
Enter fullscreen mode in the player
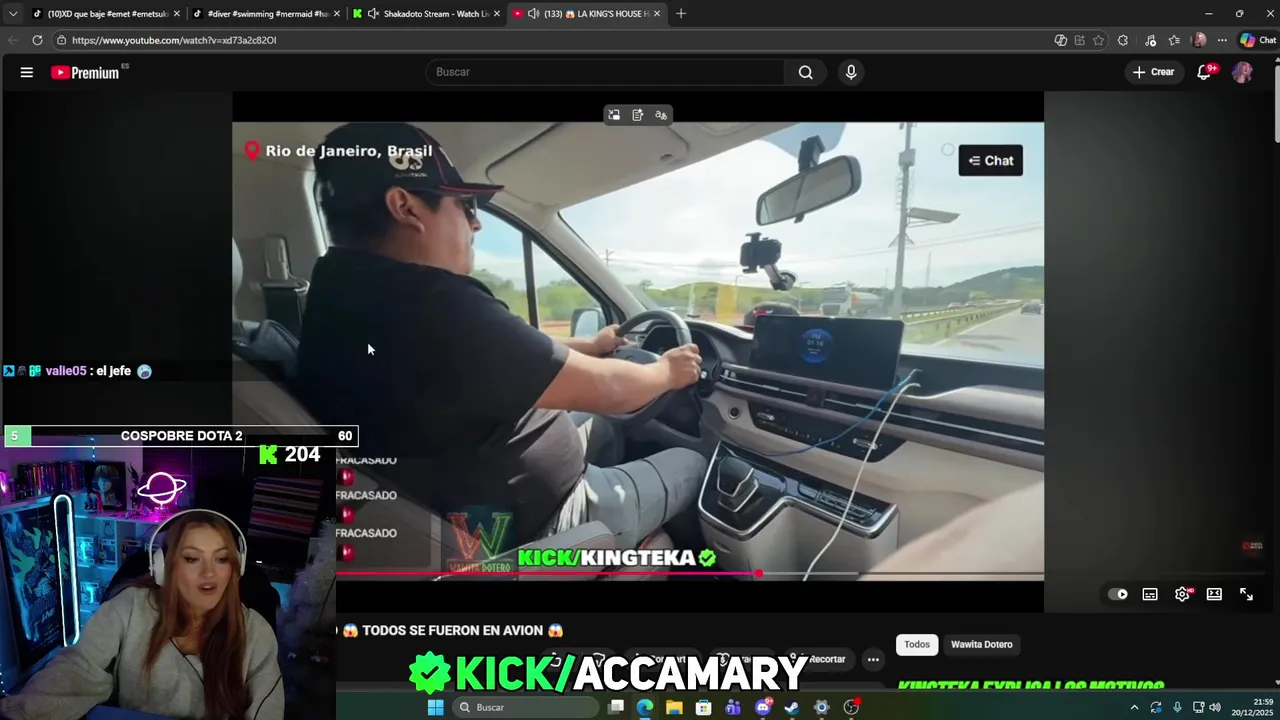pos(1246,594)
